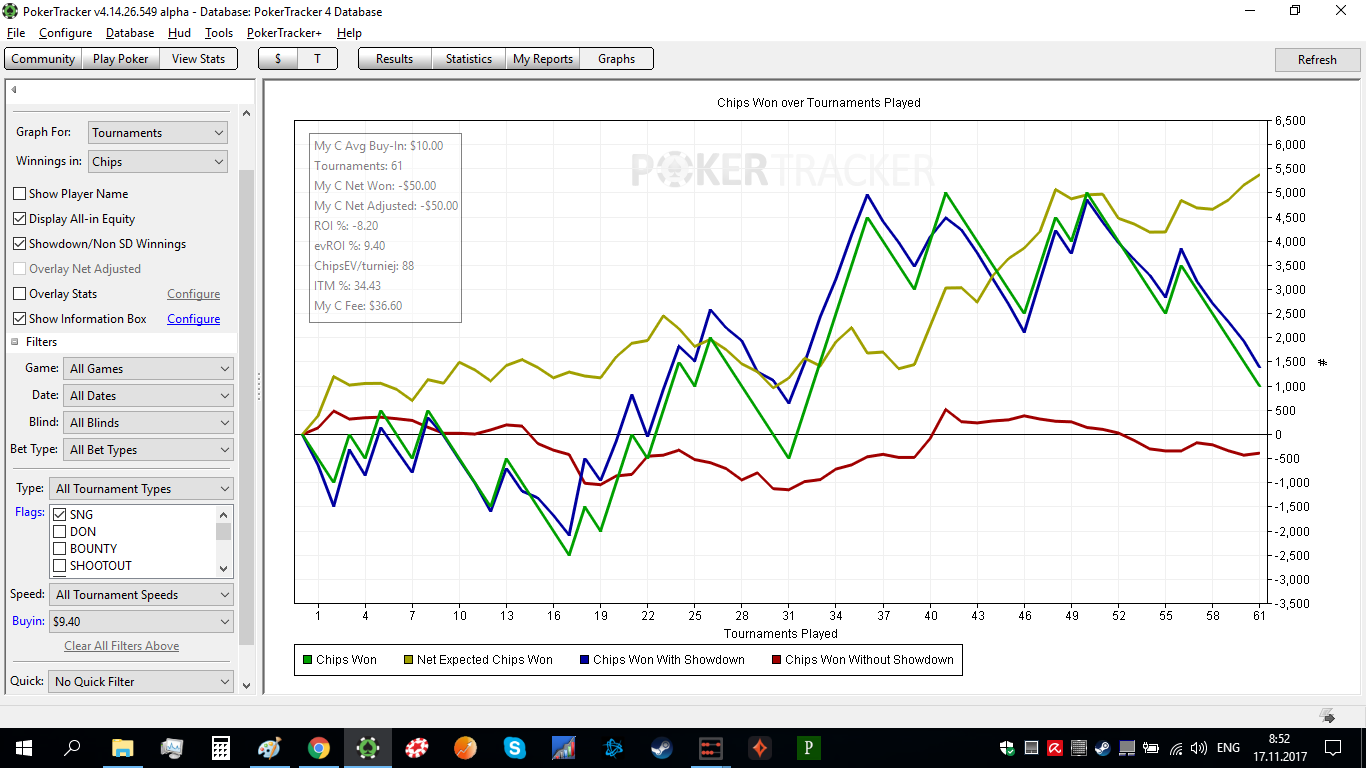Open the tournament Speed dropdown
The image size is (1366, 768).
tap(141, 595)
